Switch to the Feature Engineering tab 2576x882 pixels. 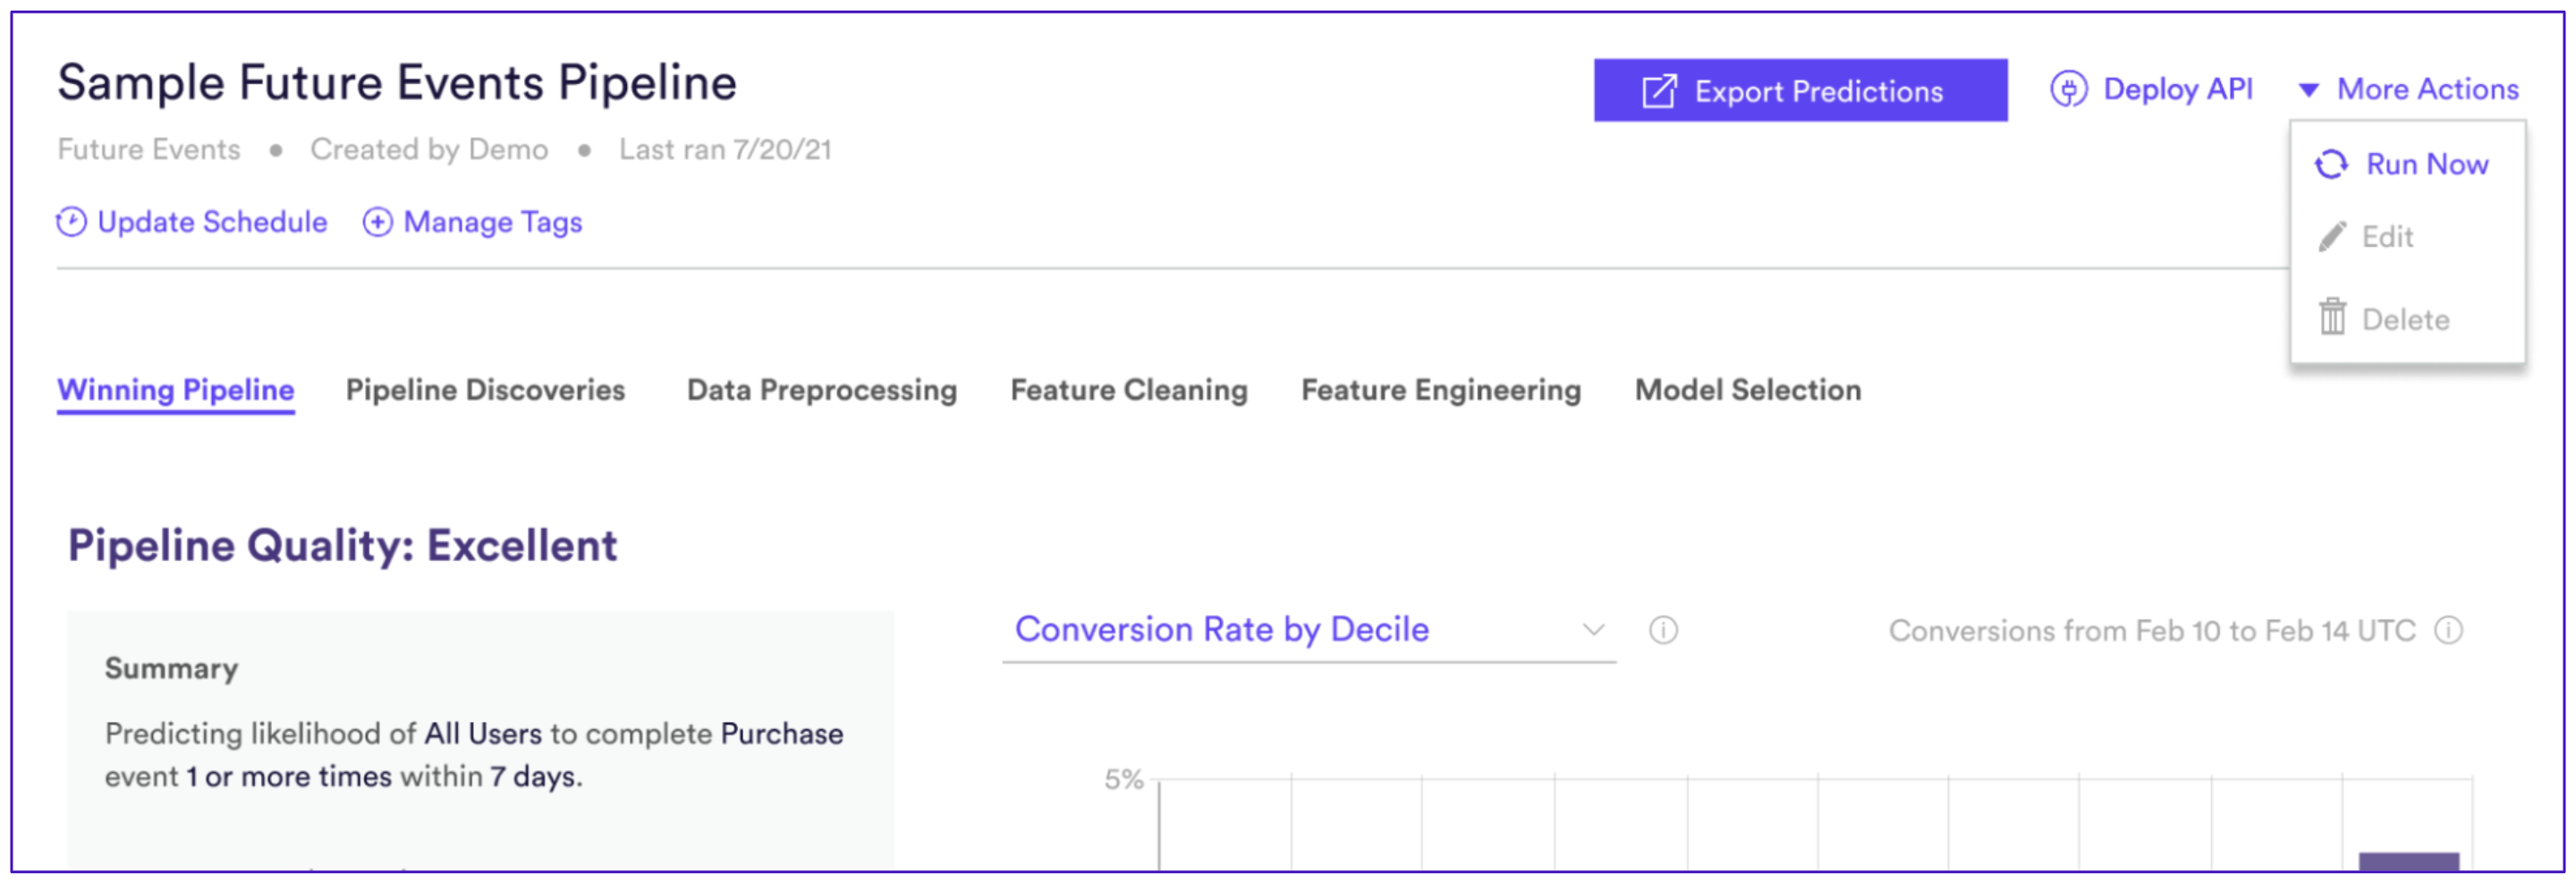(x=1441, y=390)
